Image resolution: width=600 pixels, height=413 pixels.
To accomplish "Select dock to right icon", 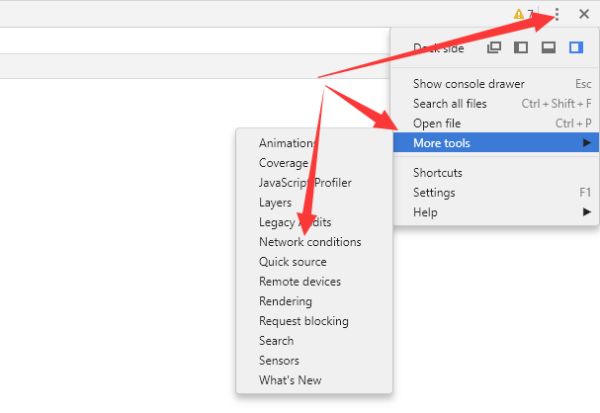I will (575, 47).
